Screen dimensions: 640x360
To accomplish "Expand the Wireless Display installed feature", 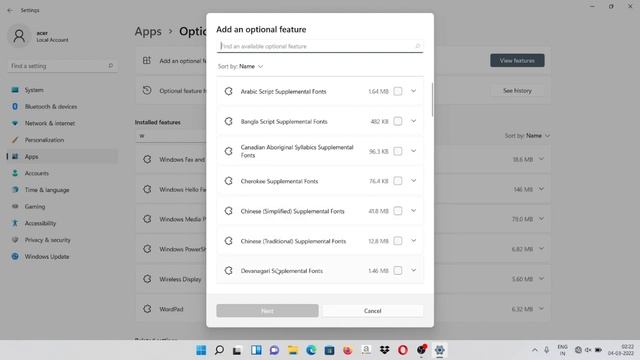I will 541,279.
